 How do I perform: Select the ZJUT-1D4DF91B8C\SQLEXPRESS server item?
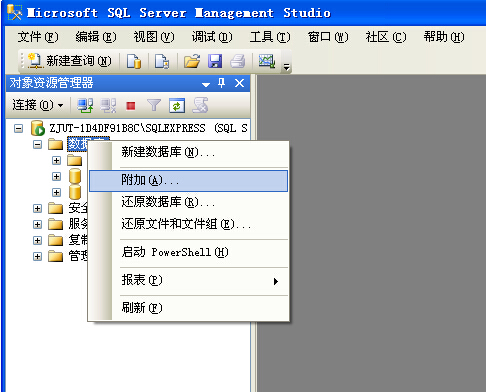pyautogui.click(x=148, y=128)
